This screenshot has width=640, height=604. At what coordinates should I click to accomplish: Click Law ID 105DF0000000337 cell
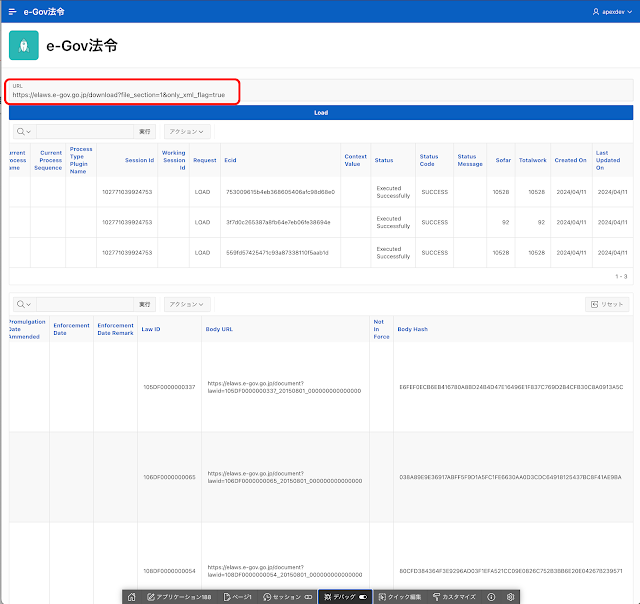(169, 387)
